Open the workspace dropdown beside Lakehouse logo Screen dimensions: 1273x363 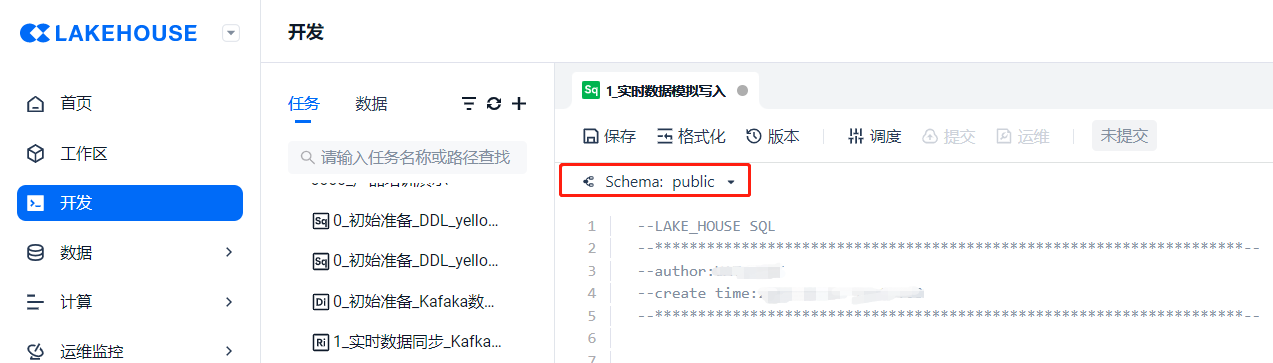(x=231, y=33)
